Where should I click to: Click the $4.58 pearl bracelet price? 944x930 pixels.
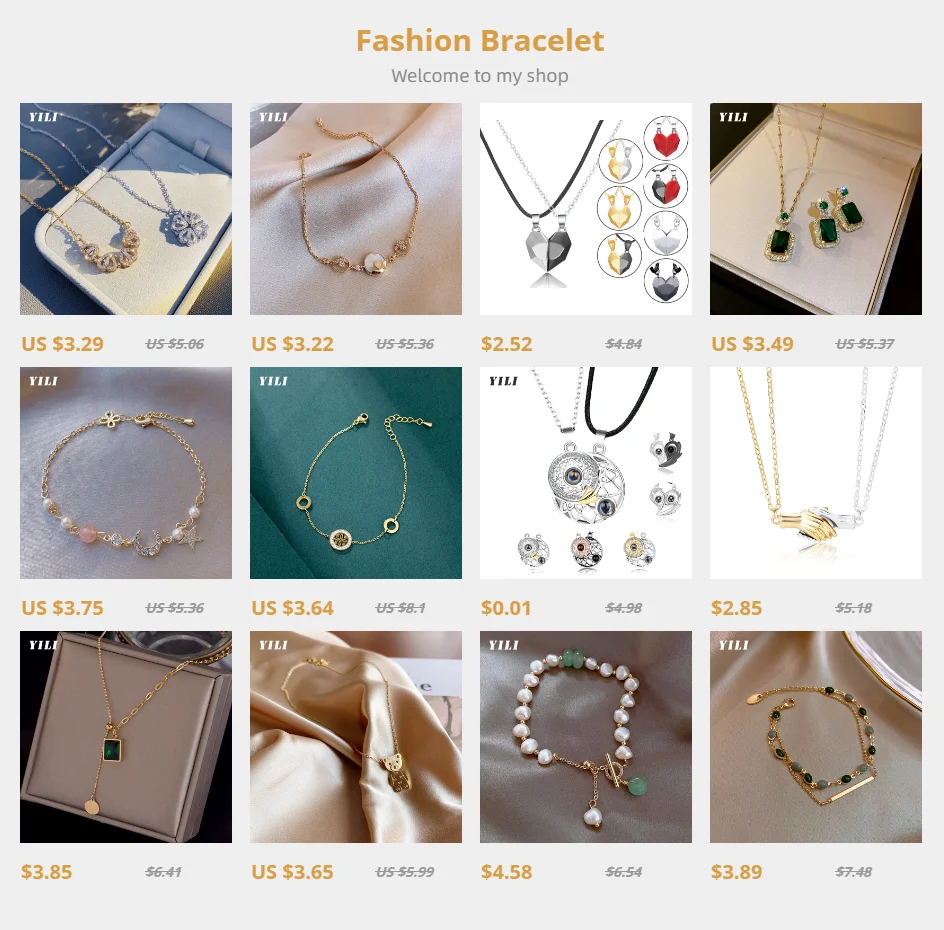tap(506, 872)
